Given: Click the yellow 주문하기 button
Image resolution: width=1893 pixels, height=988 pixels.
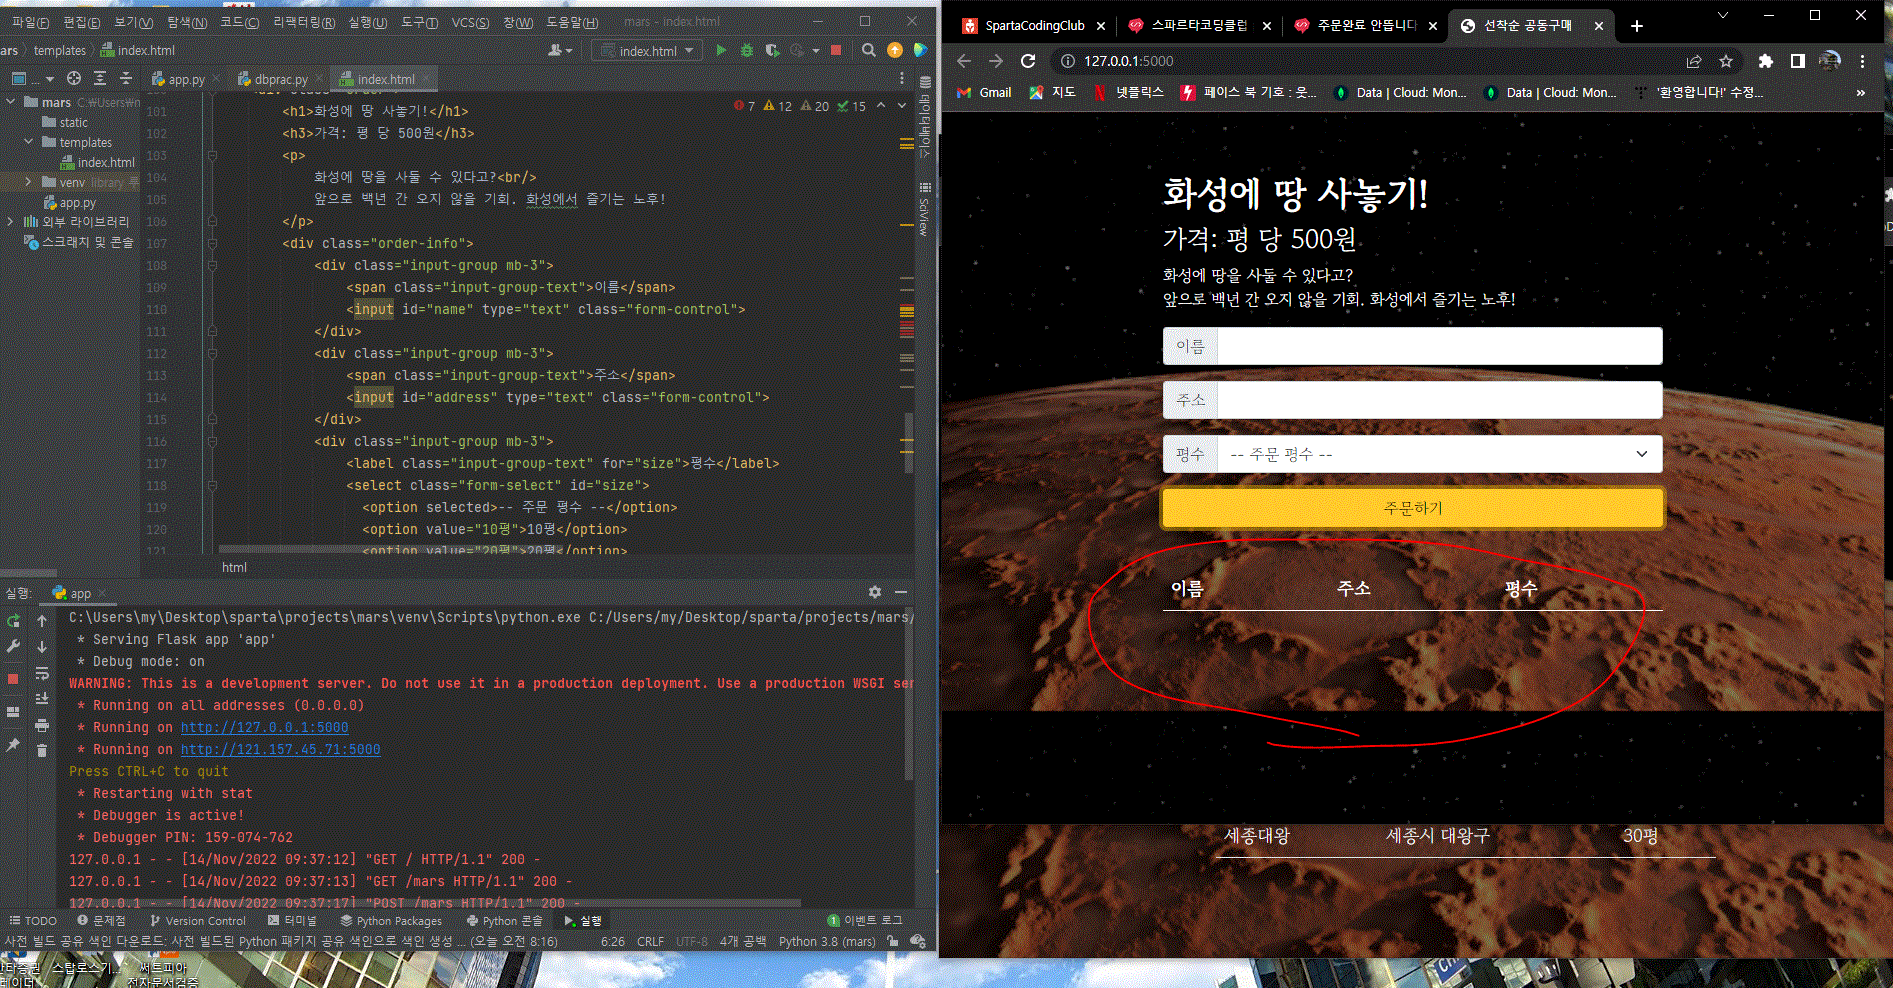Looking at the screenshot, I should 1412,508.
